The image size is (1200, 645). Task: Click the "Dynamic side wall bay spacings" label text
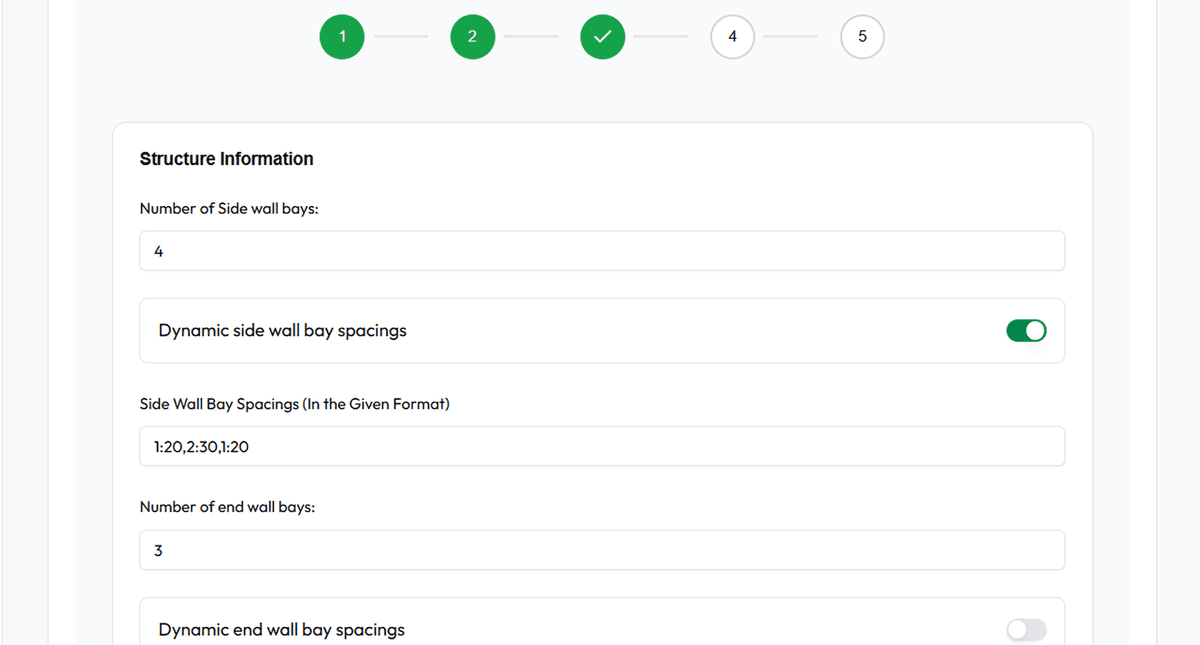coord(283,330)
